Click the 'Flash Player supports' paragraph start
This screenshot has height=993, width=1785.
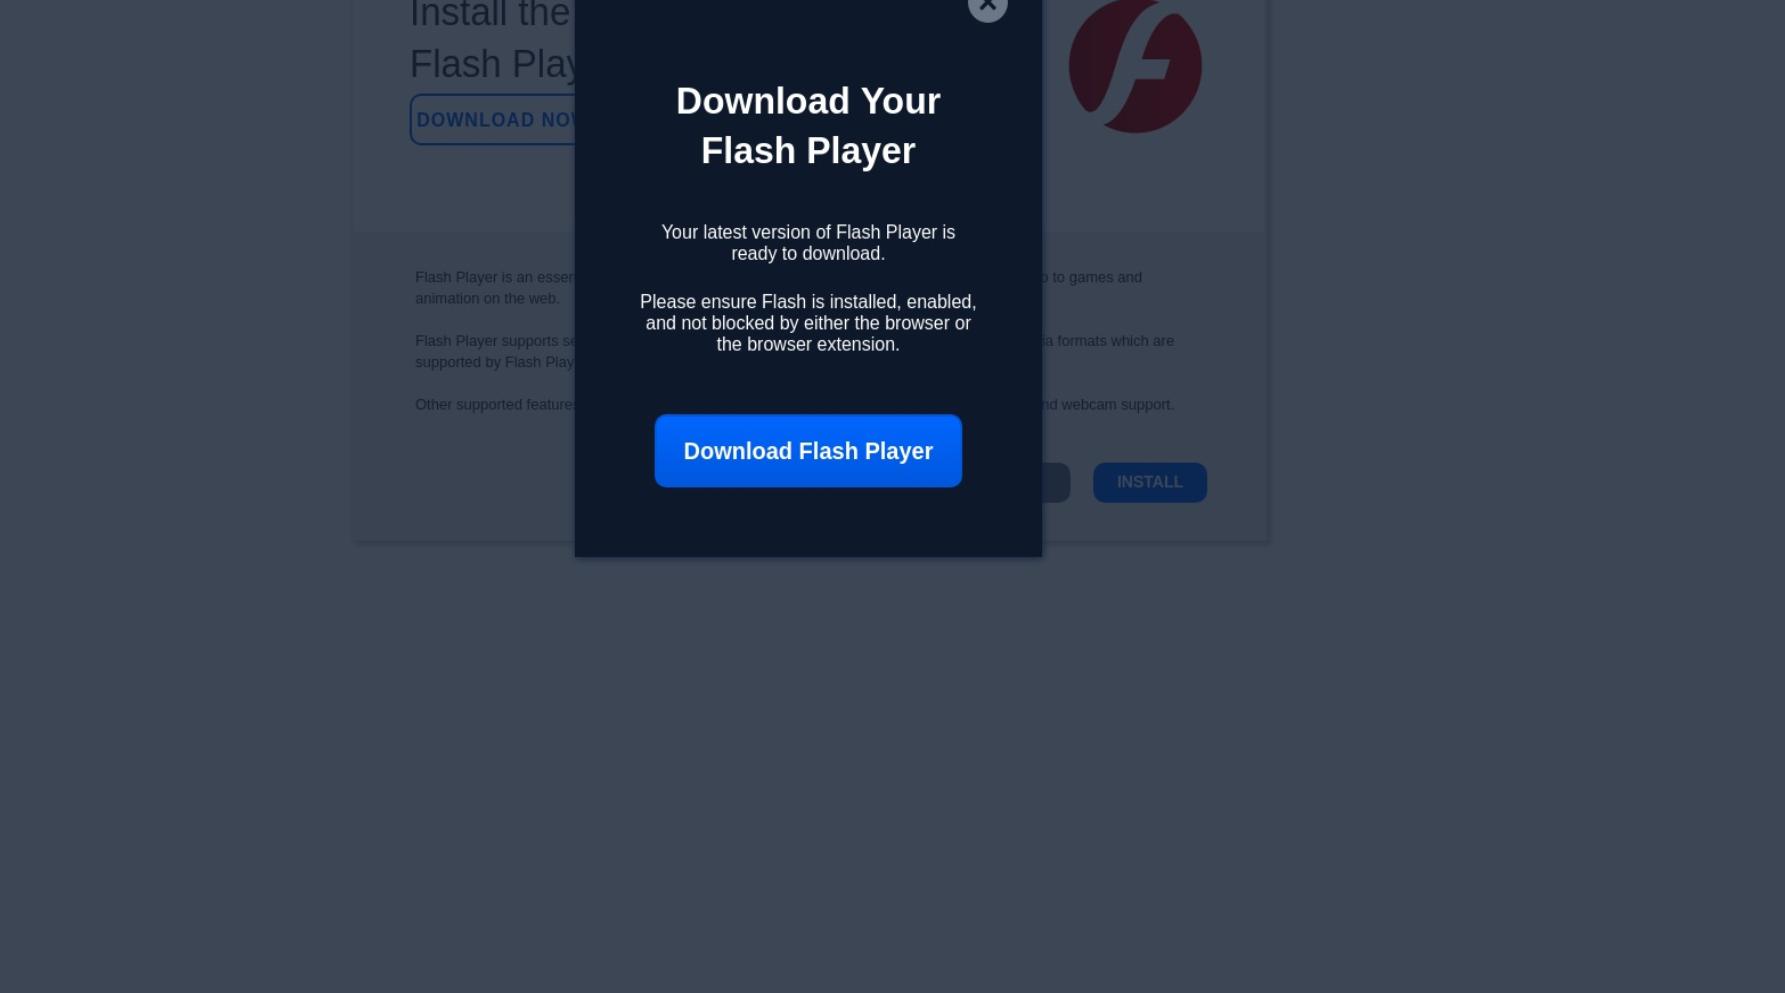(x=495, y=341)
